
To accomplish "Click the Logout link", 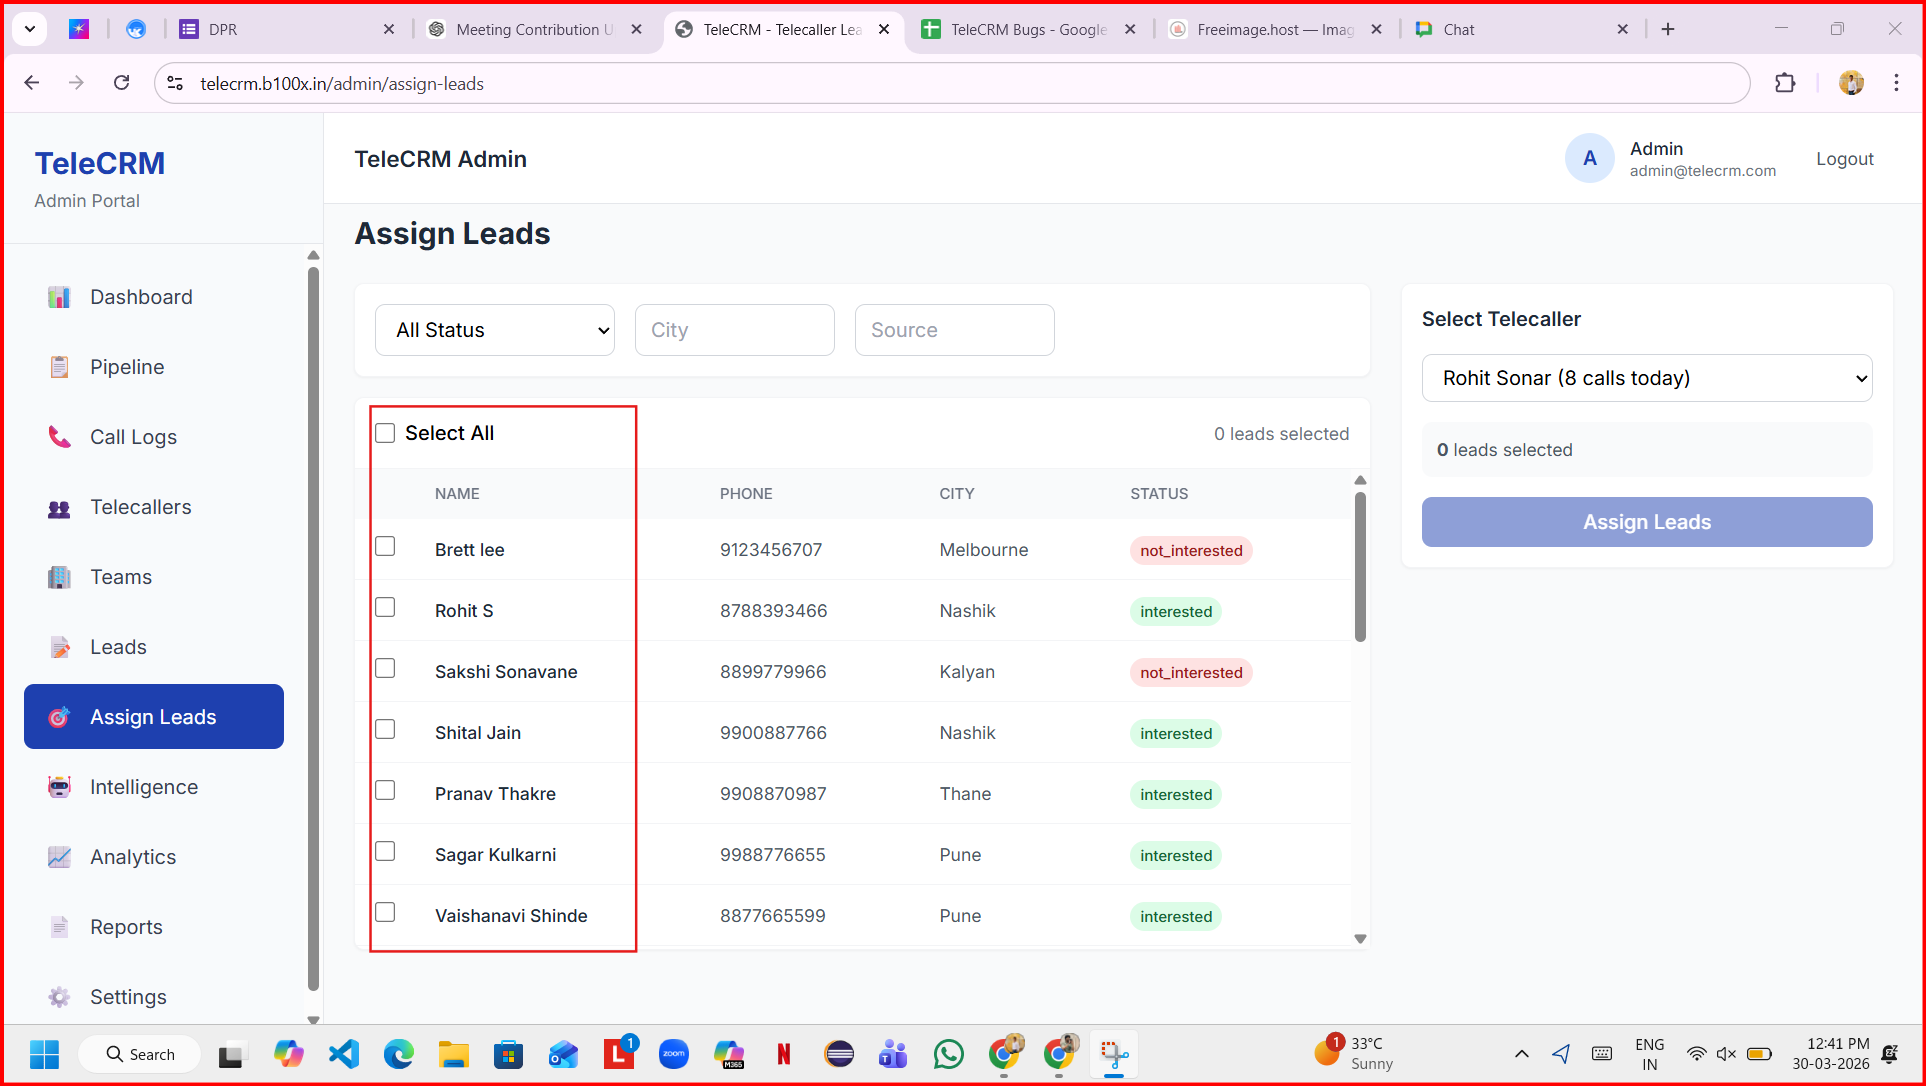I will click(1844, 159).
